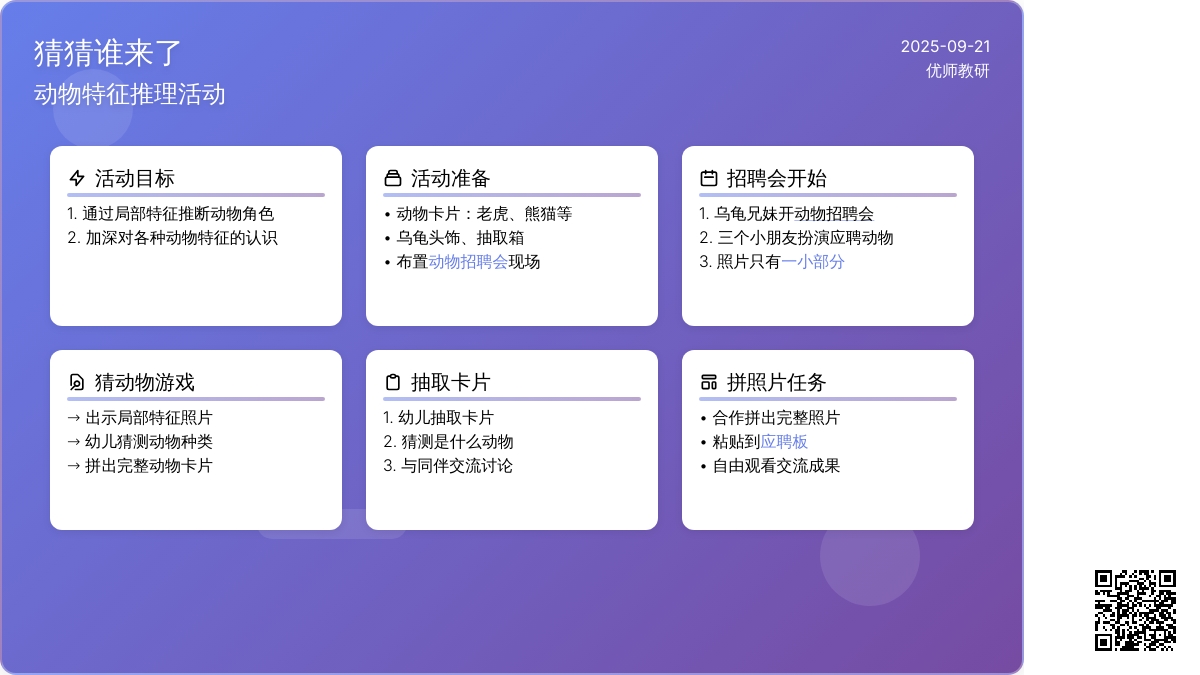Click the 优师教研 author label

coord(957,71)
